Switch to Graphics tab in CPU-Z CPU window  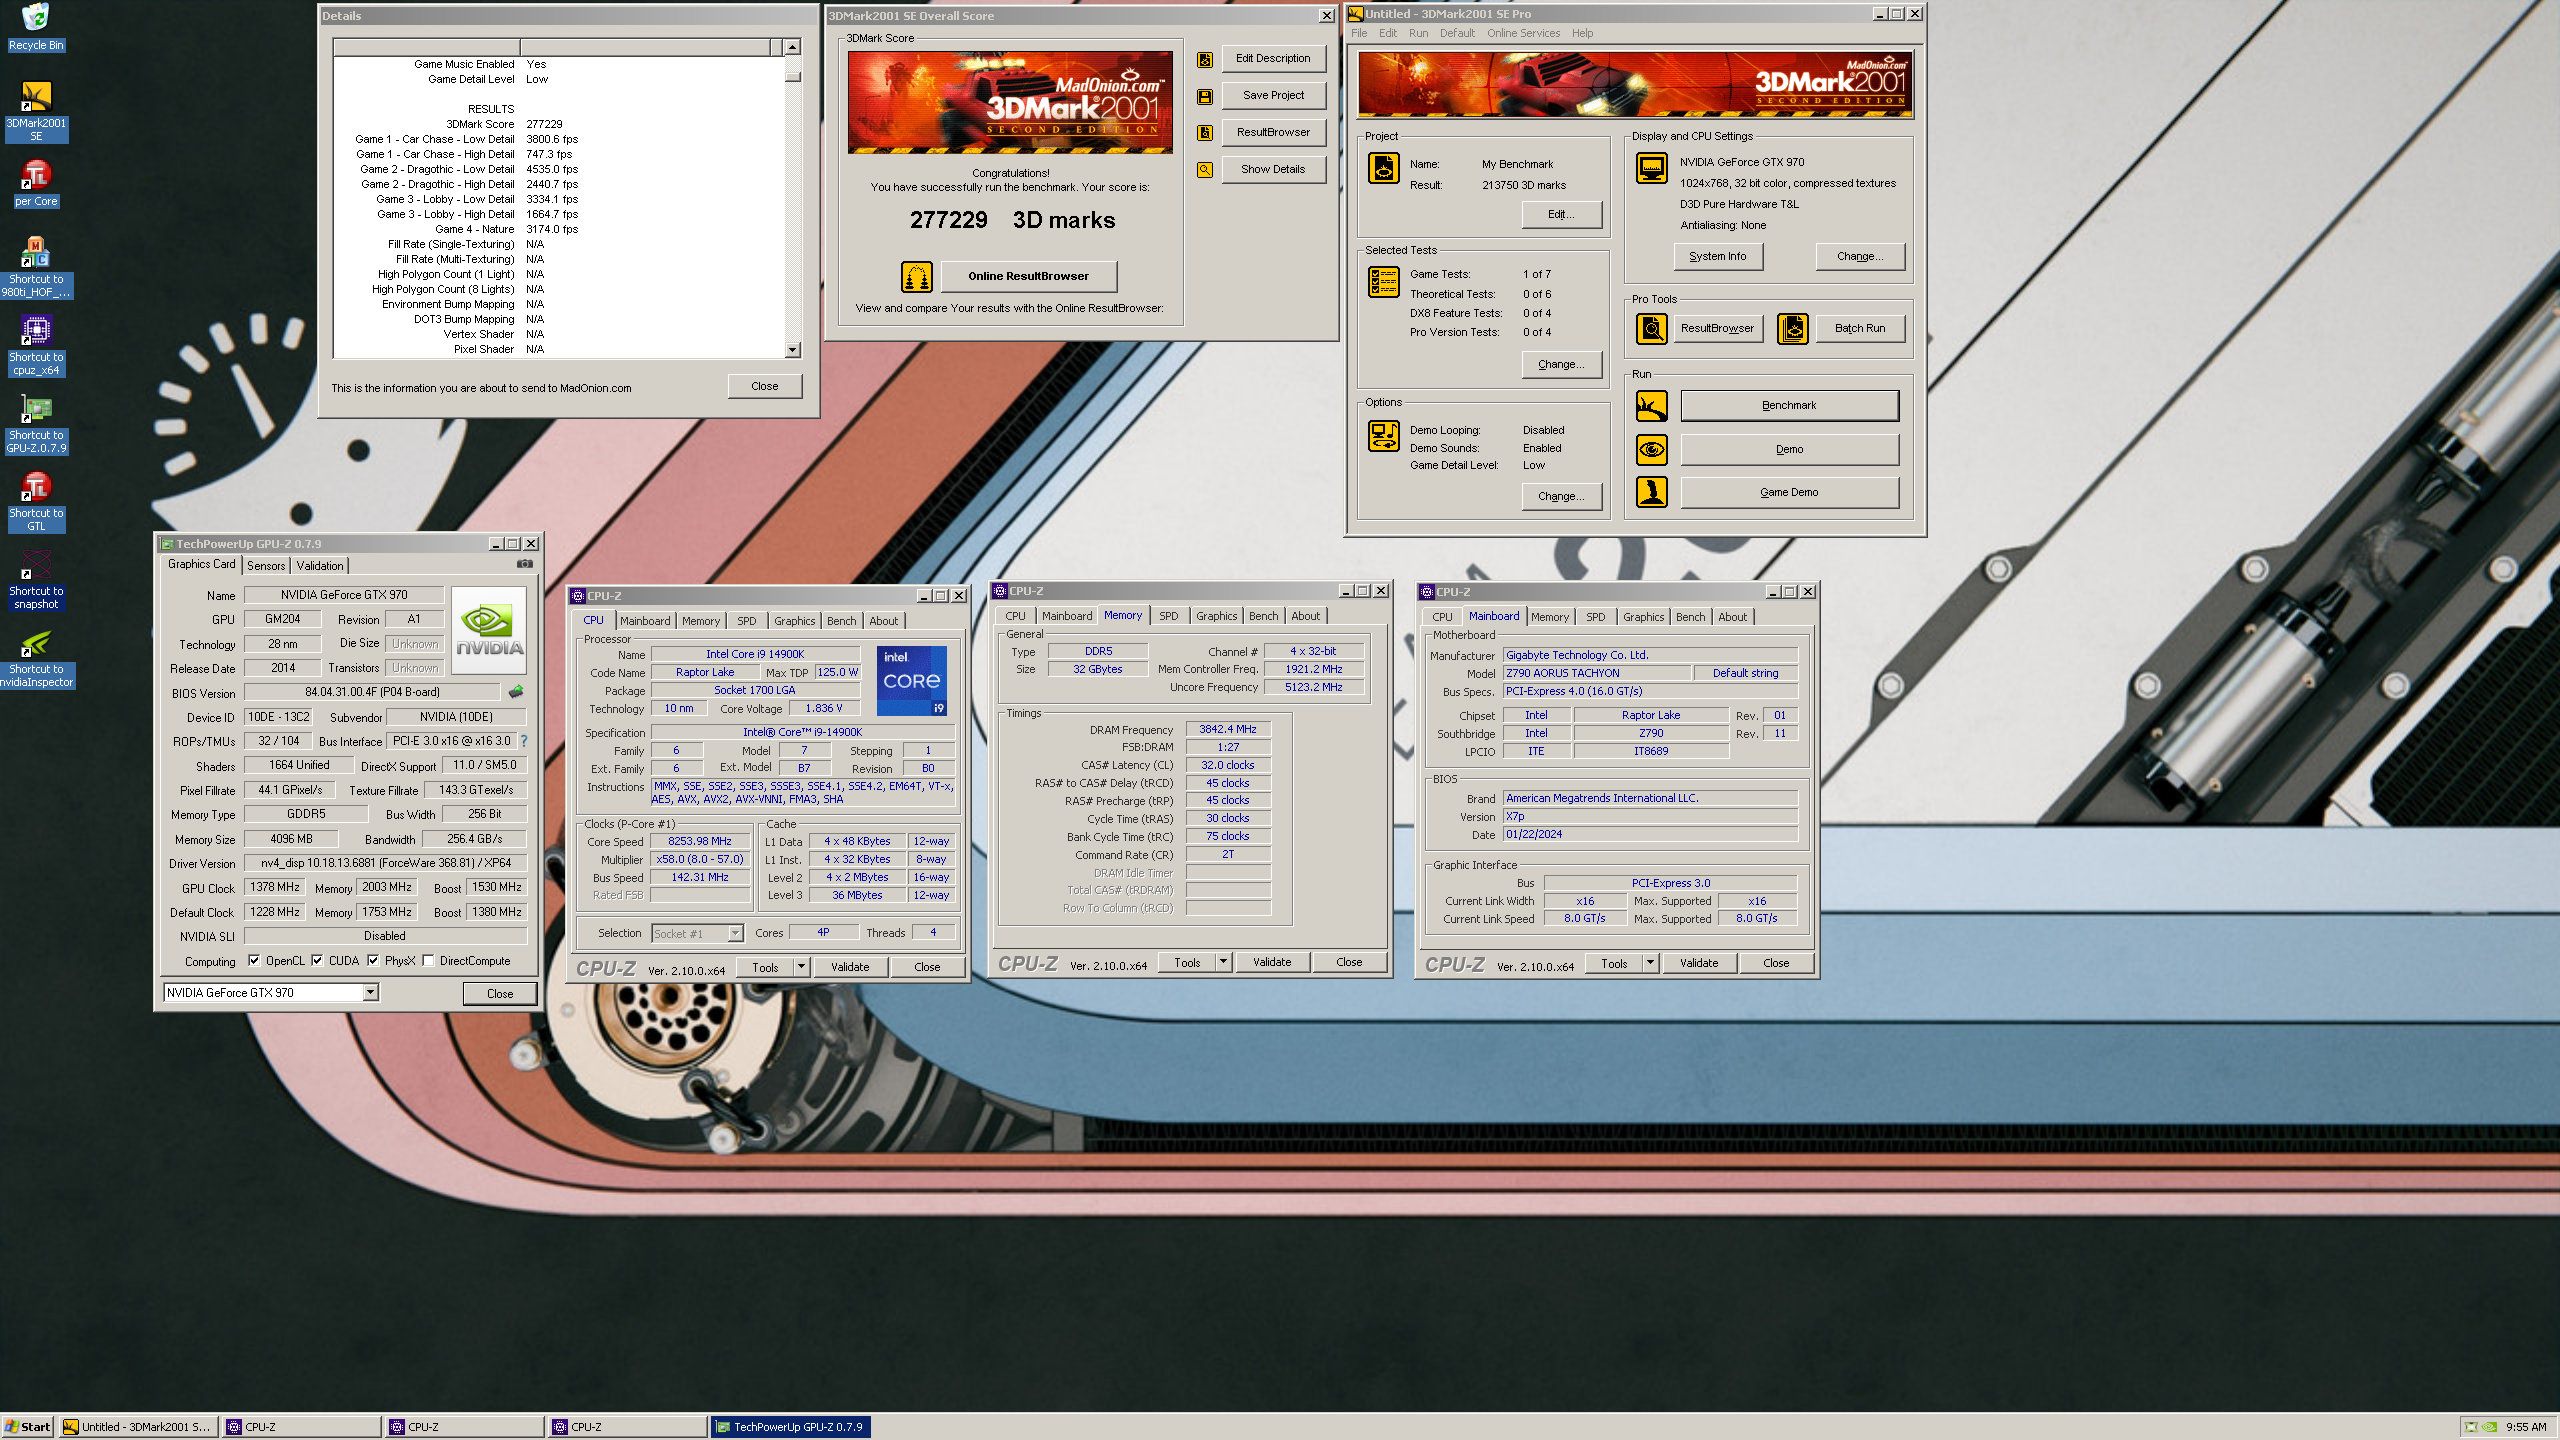794,621
